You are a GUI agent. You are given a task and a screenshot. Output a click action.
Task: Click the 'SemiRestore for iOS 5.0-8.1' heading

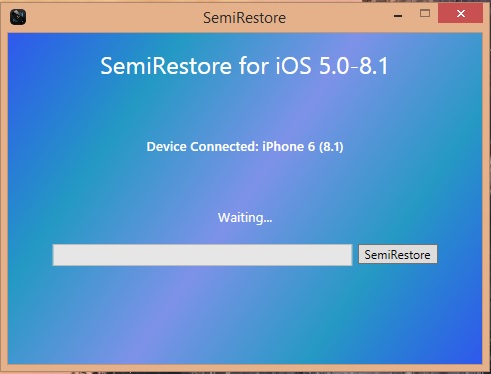coord(244,66)
